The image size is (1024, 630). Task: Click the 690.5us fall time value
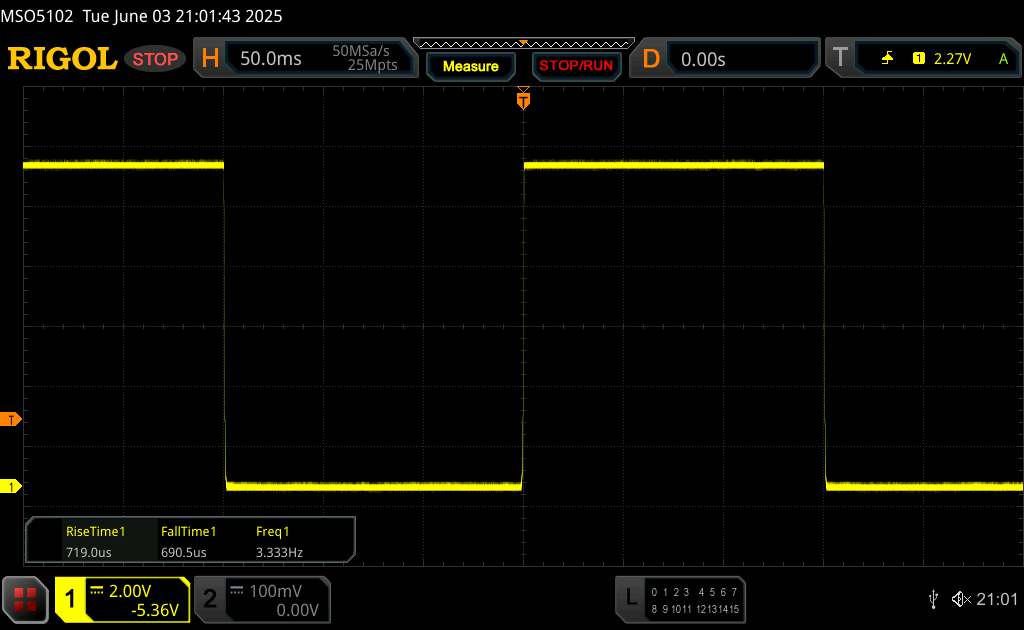tap(184, 552)
